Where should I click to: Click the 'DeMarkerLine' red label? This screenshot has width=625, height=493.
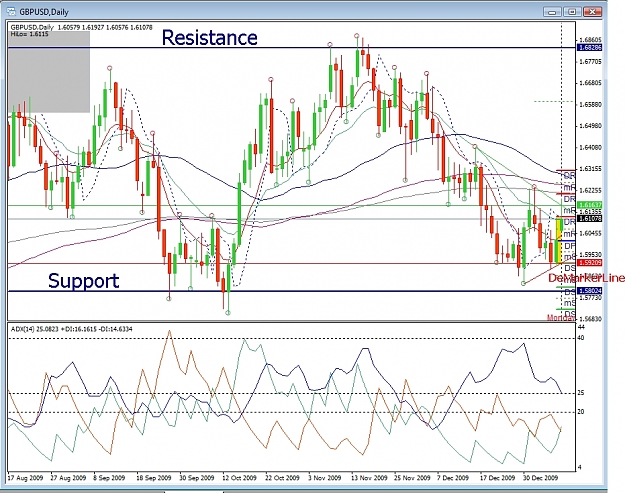[x=586, y=278]
